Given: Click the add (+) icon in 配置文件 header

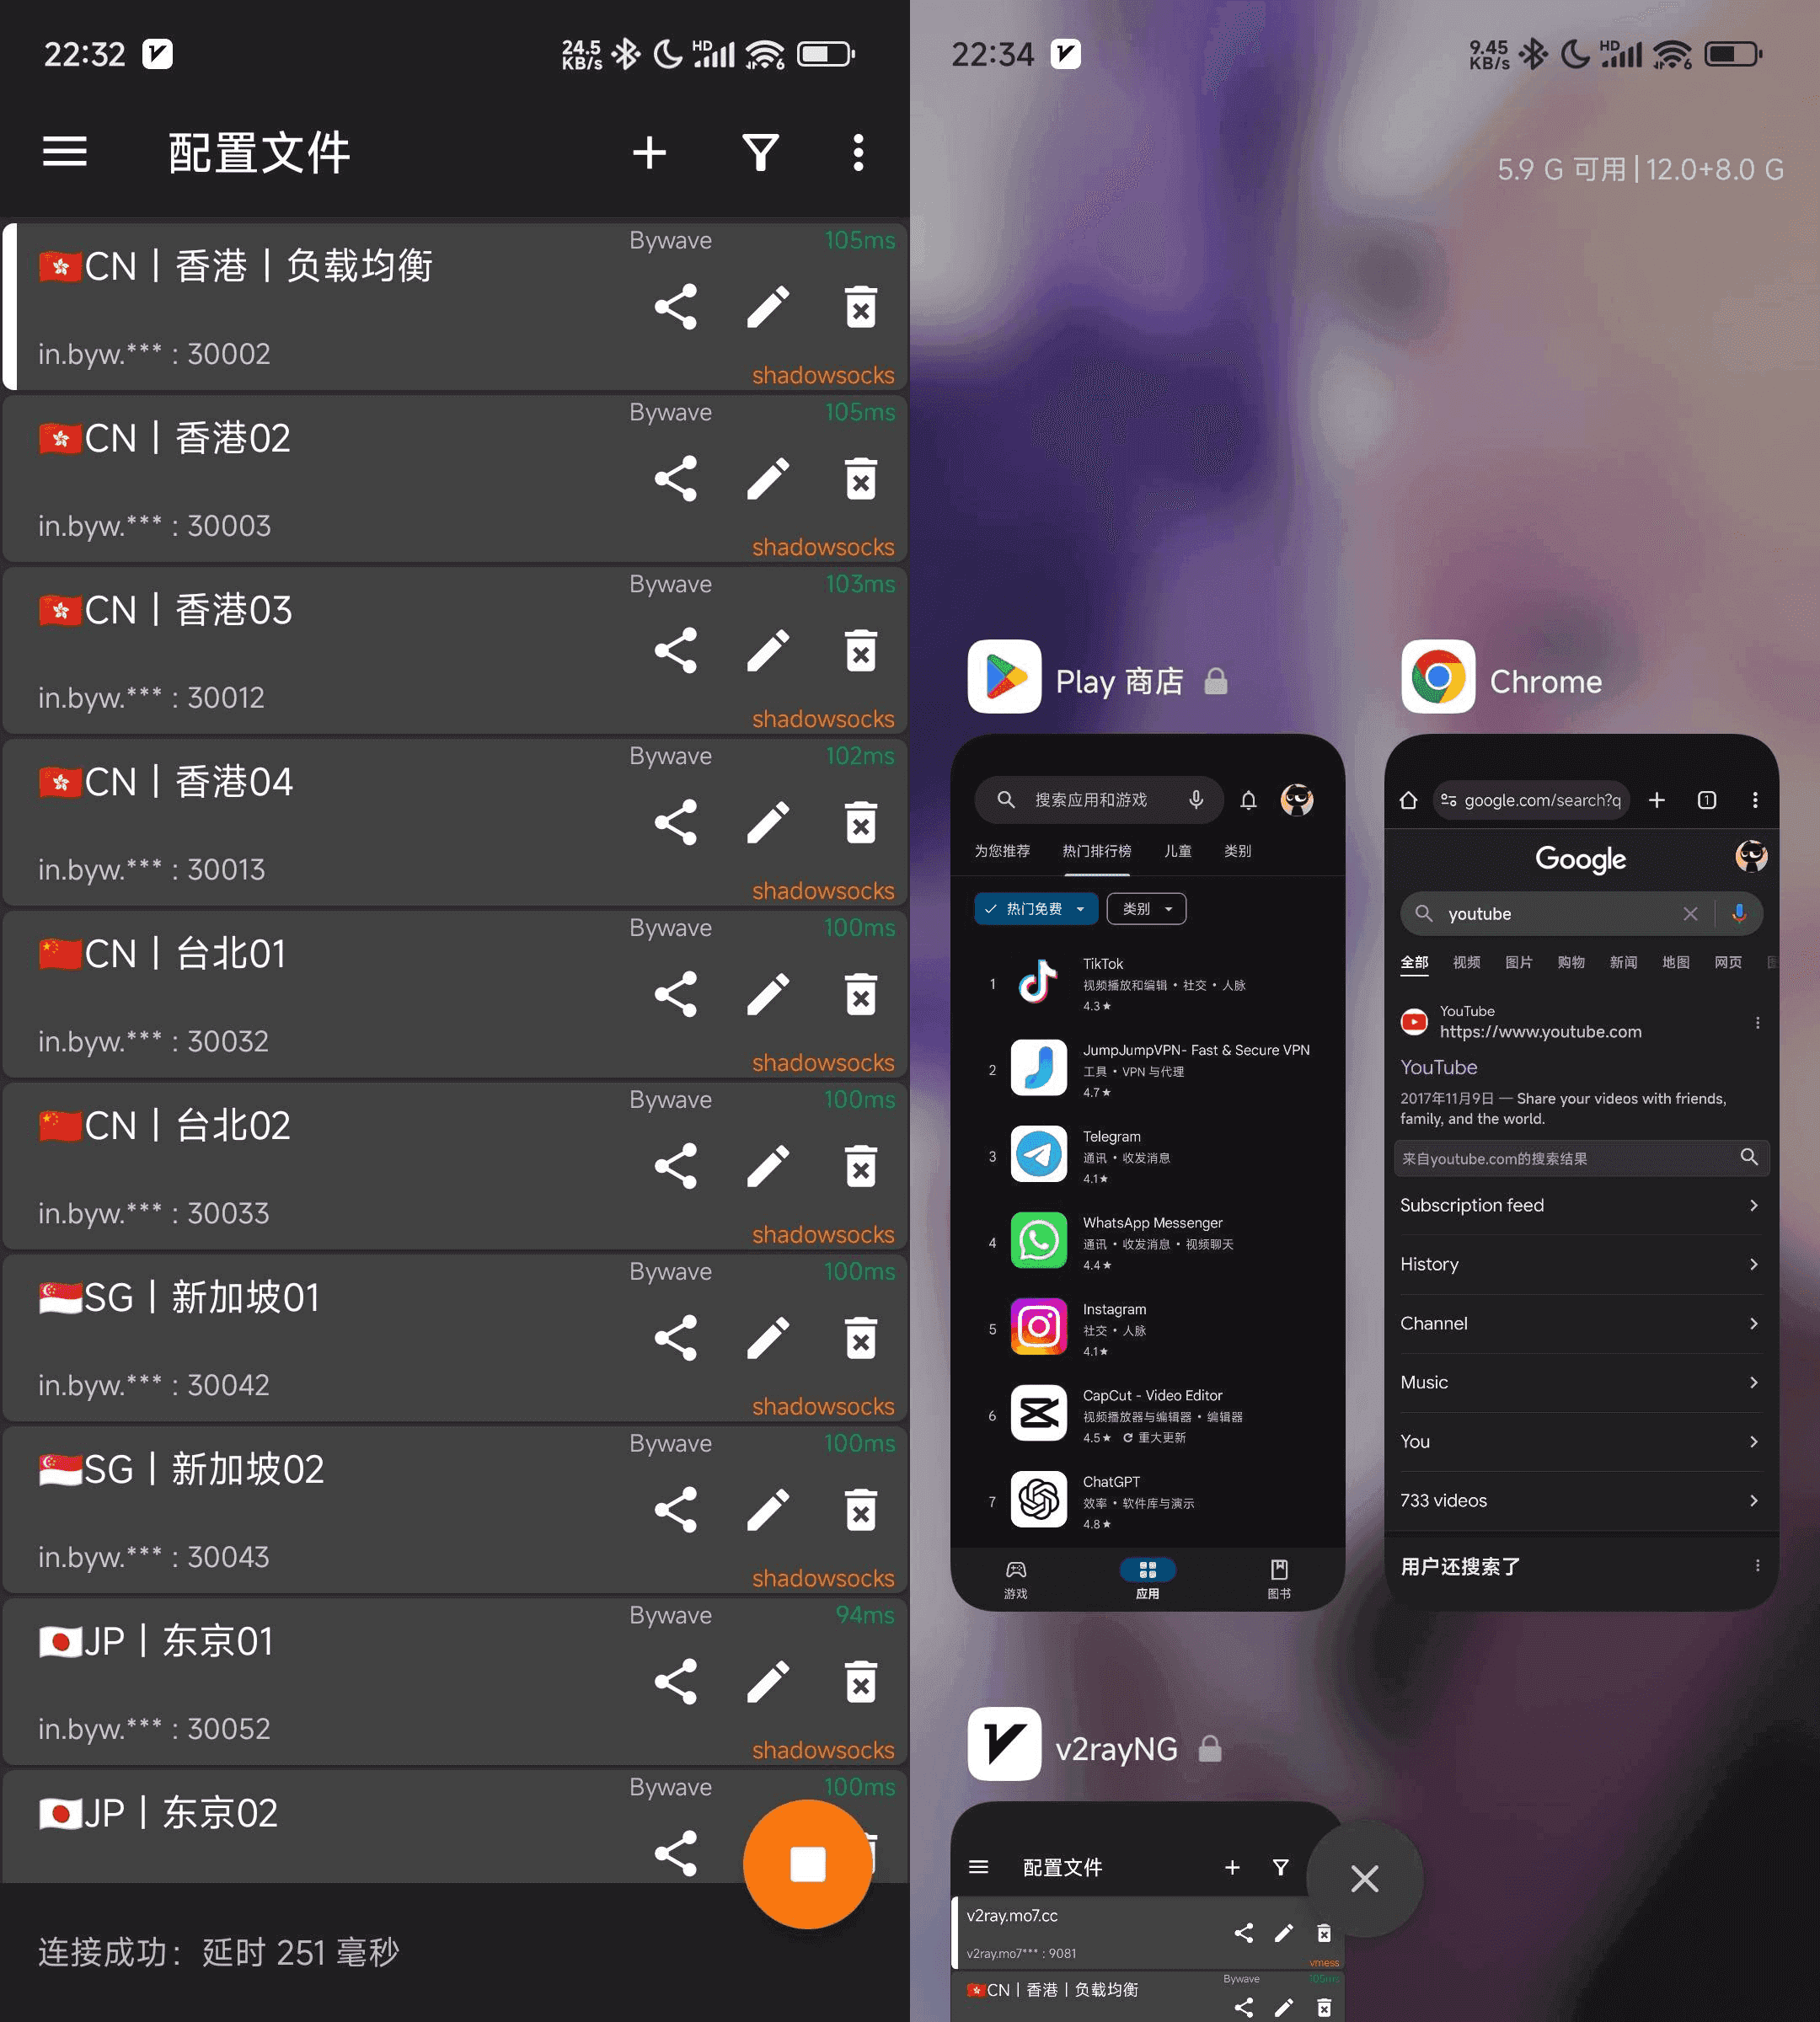Looking at the screenshot, I should point(646,154).
